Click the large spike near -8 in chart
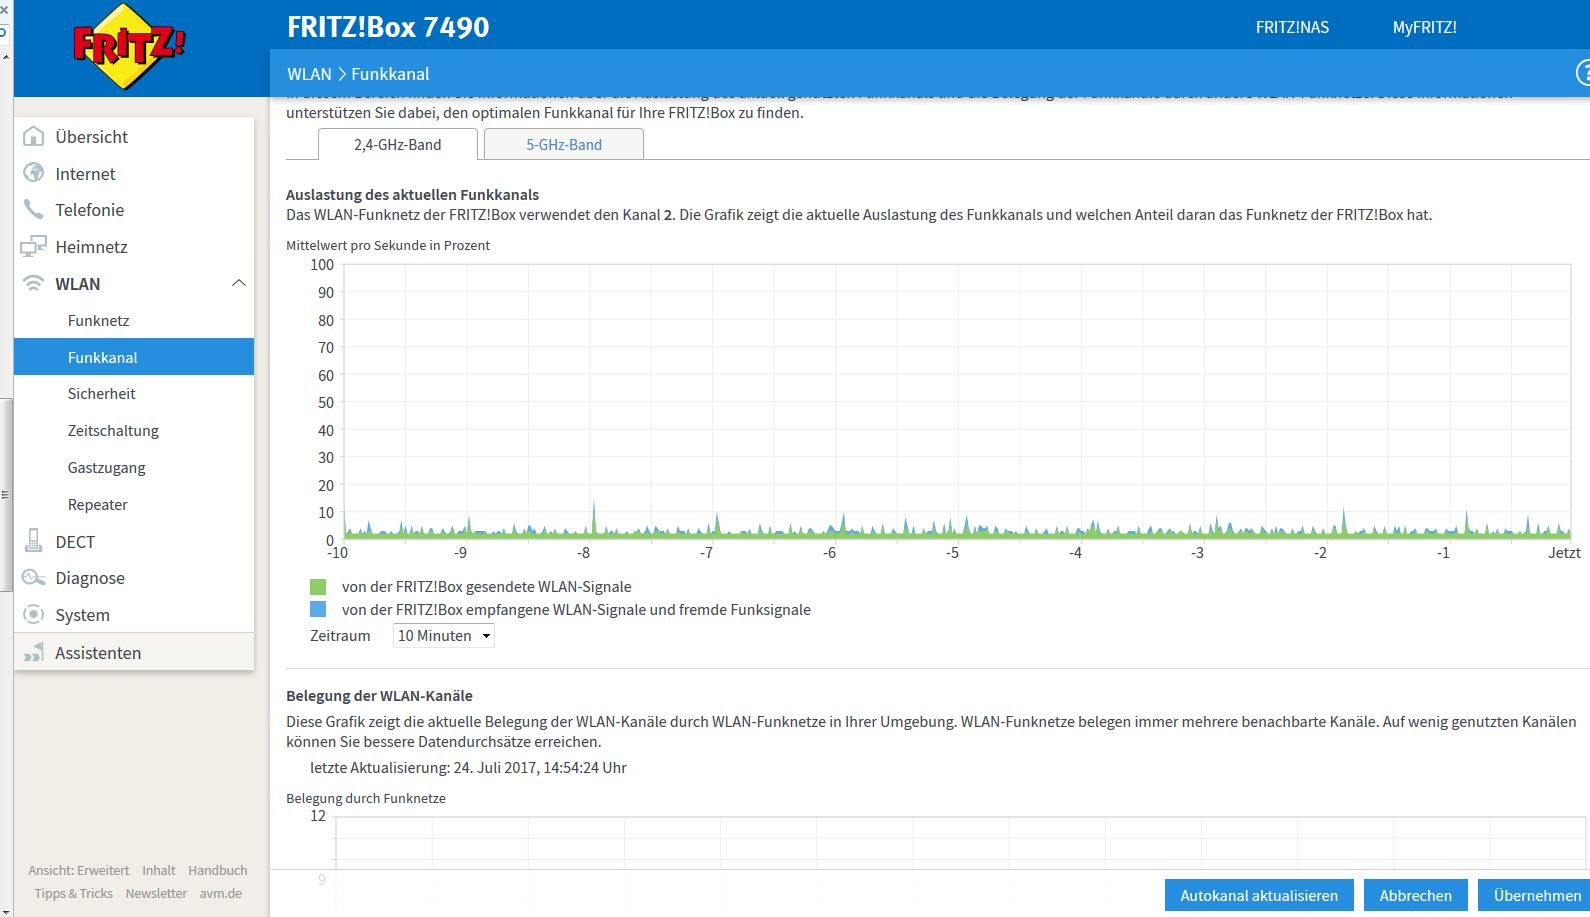 (x=594, y=519)
